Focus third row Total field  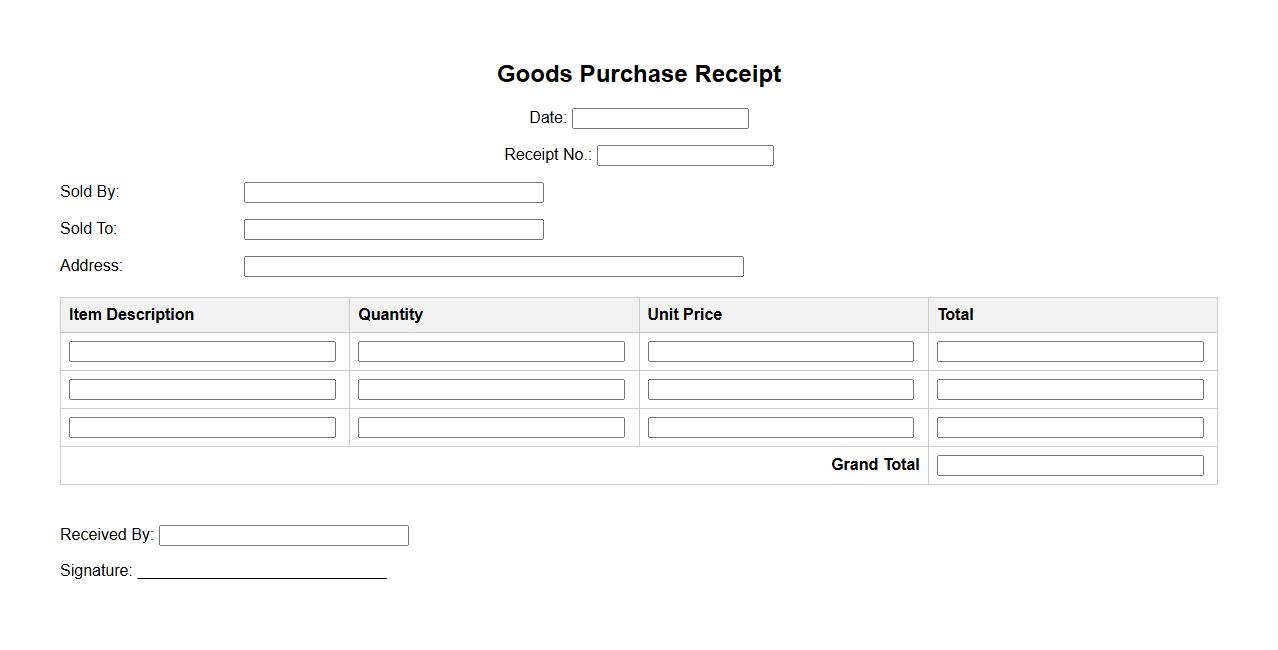point(1070,428)
